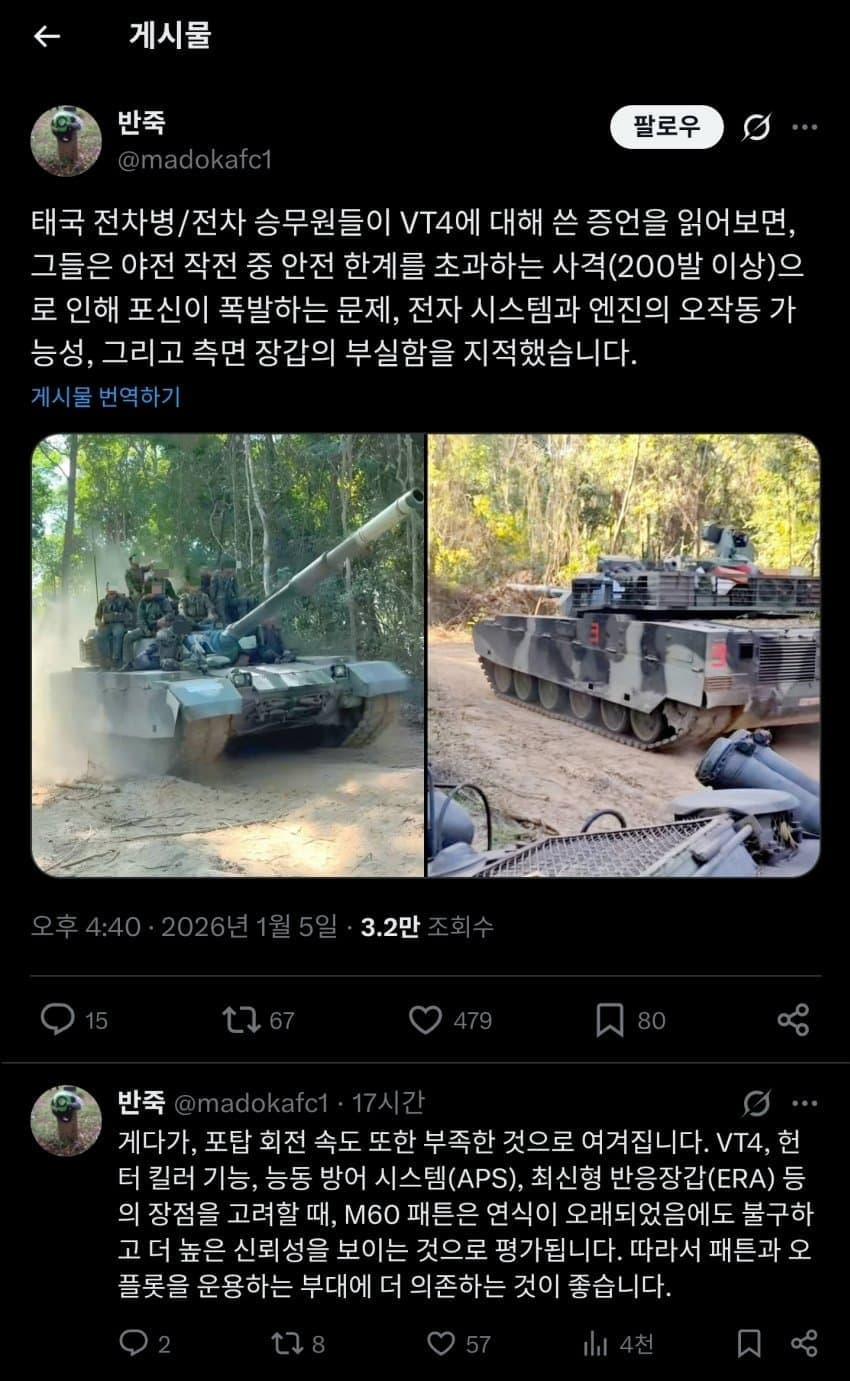Go back using the top-left arrow
Viewport: 850px width, 1381px height.
pos(46,37)
